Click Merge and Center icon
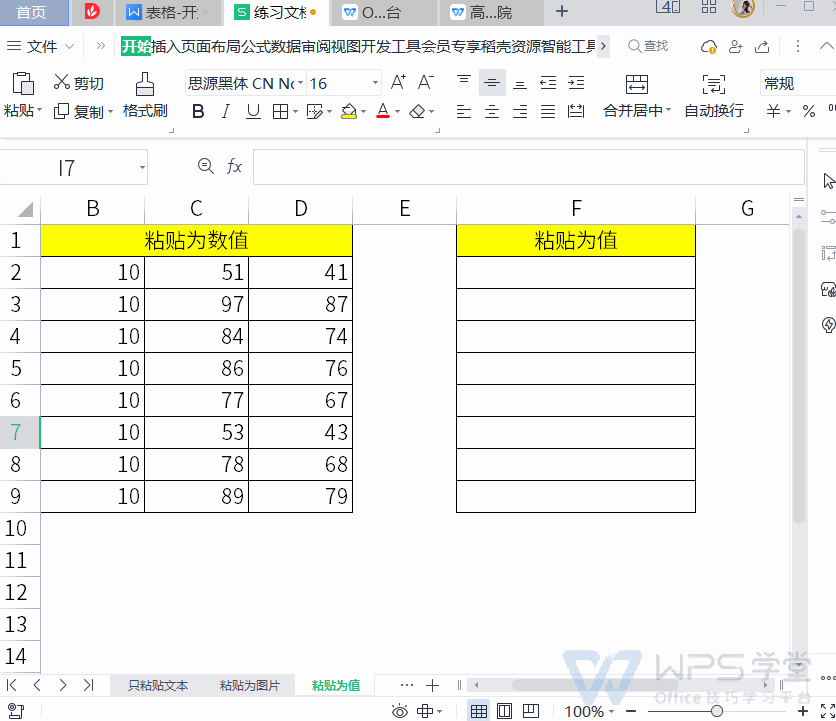836x721 pixels. pos(637,84)
